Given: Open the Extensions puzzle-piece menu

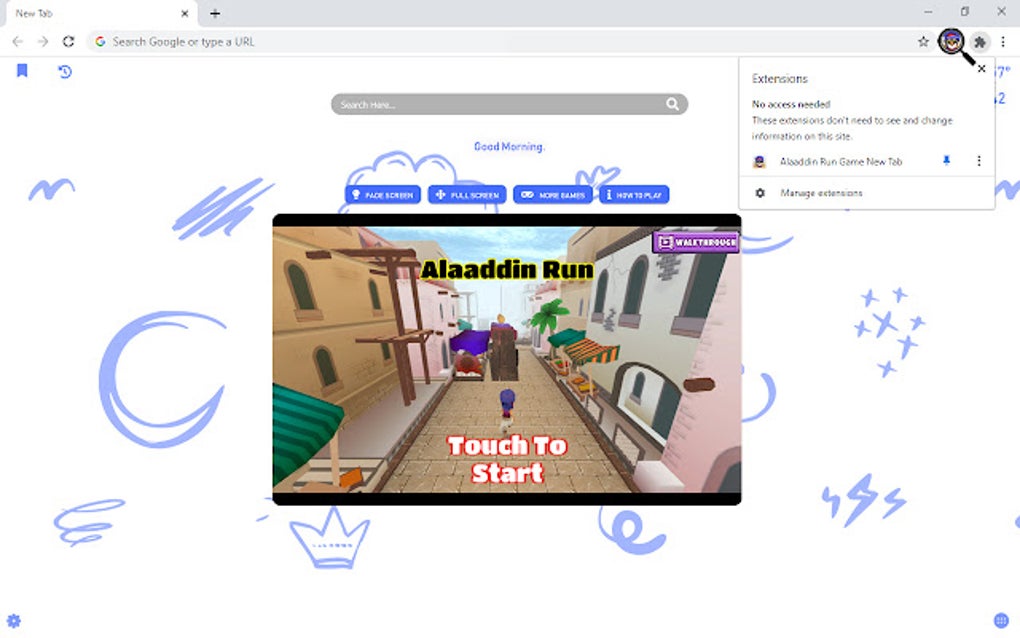Looking at the screenshot, I should click(x=980, y=42).
